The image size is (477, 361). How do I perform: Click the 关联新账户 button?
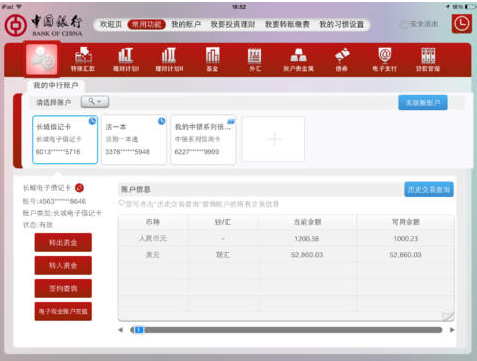coord(423,103)
